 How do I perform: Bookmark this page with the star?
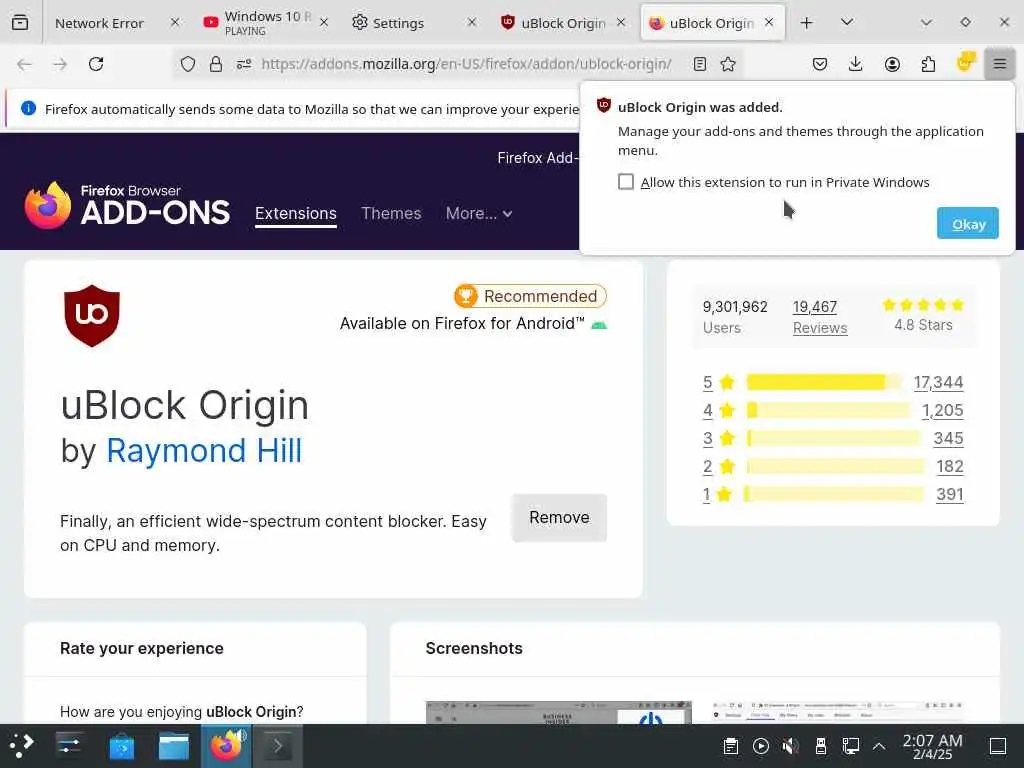click(x=728, y=64)
